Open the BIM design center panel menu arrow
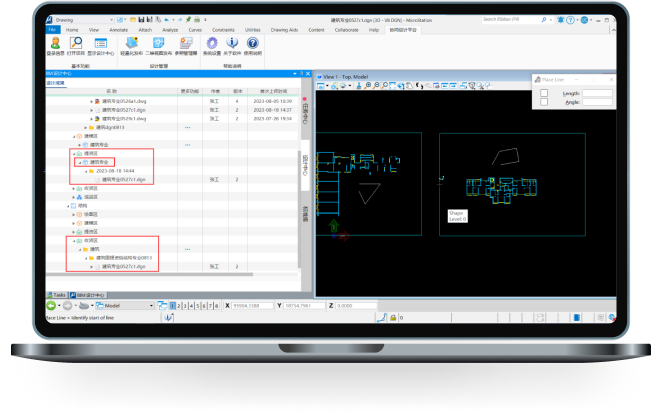This screenshot has width=663, height=414. click(x=295, y=74)
